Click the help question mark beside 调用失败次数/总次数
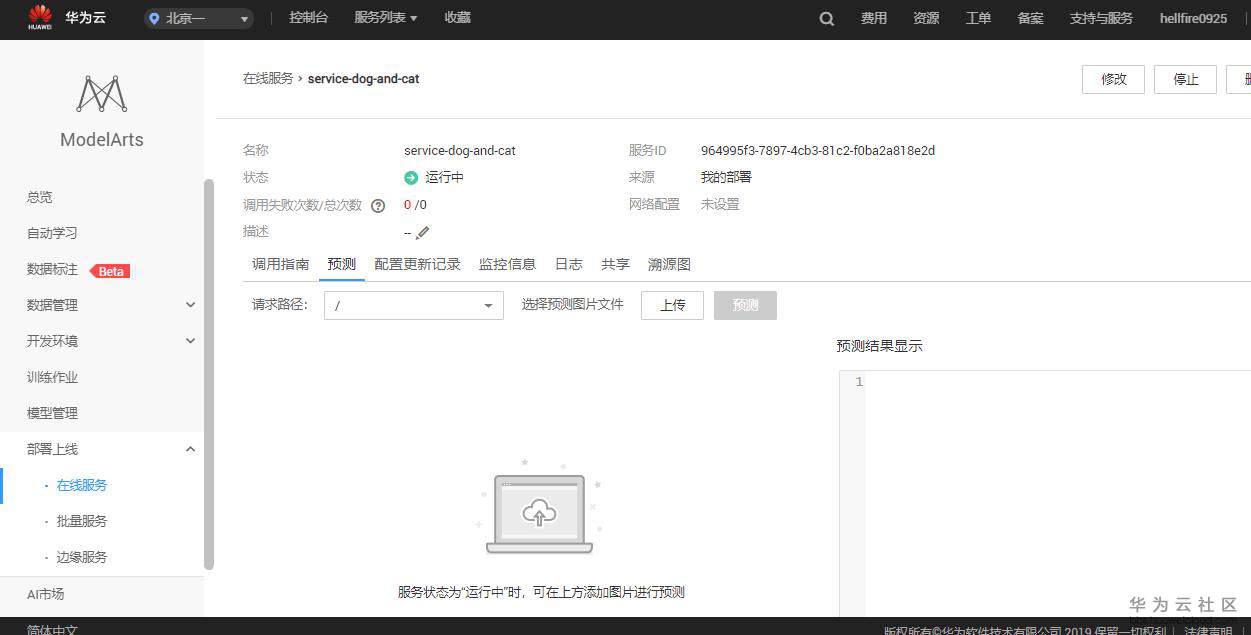Image resolution: width=1251 pixels, height=635 pixels. (378, 206)
